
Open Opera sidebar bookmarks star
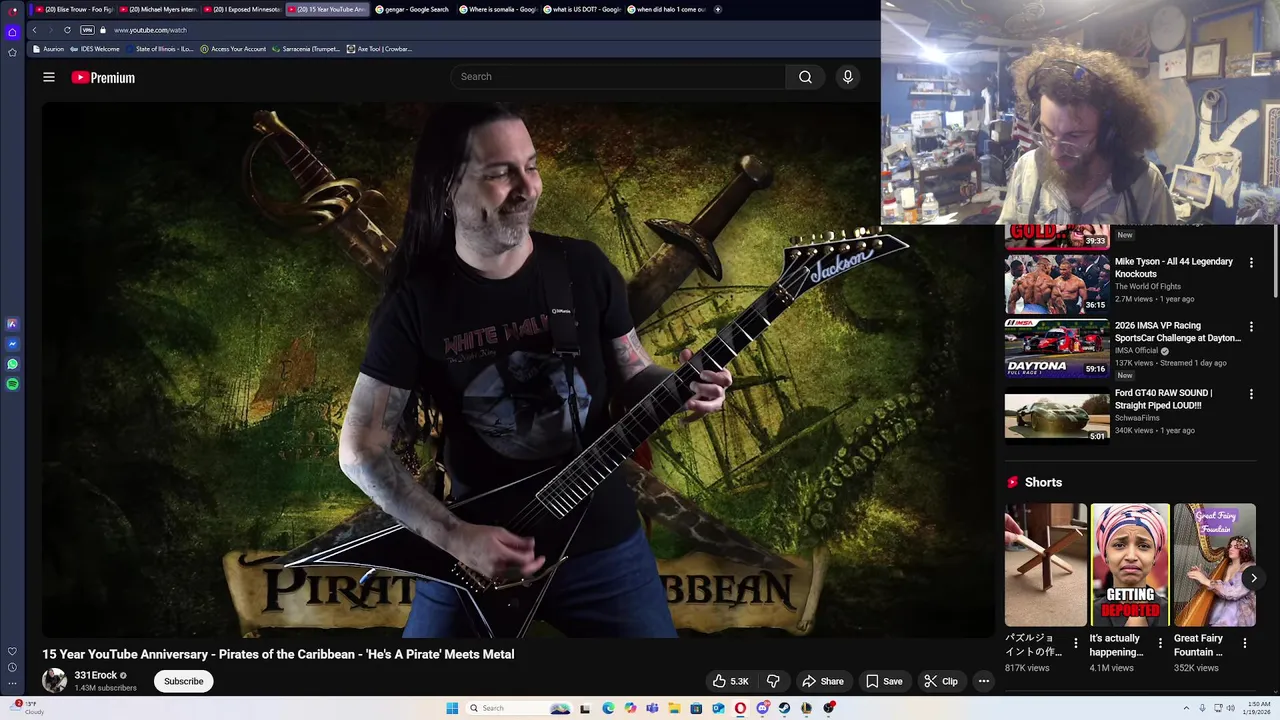point(12,52)
